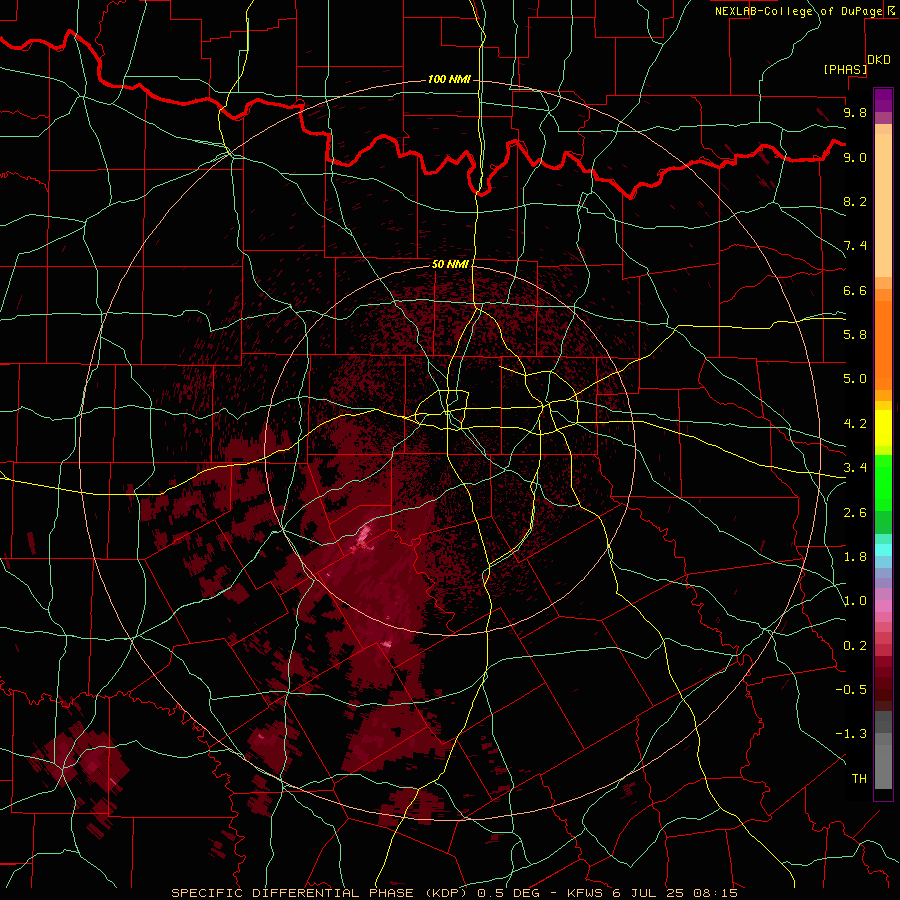Image resolution: width=900 pixels, height=900 pixels.
Task: Click the KFWS radar site identifier
Action: 585,893
